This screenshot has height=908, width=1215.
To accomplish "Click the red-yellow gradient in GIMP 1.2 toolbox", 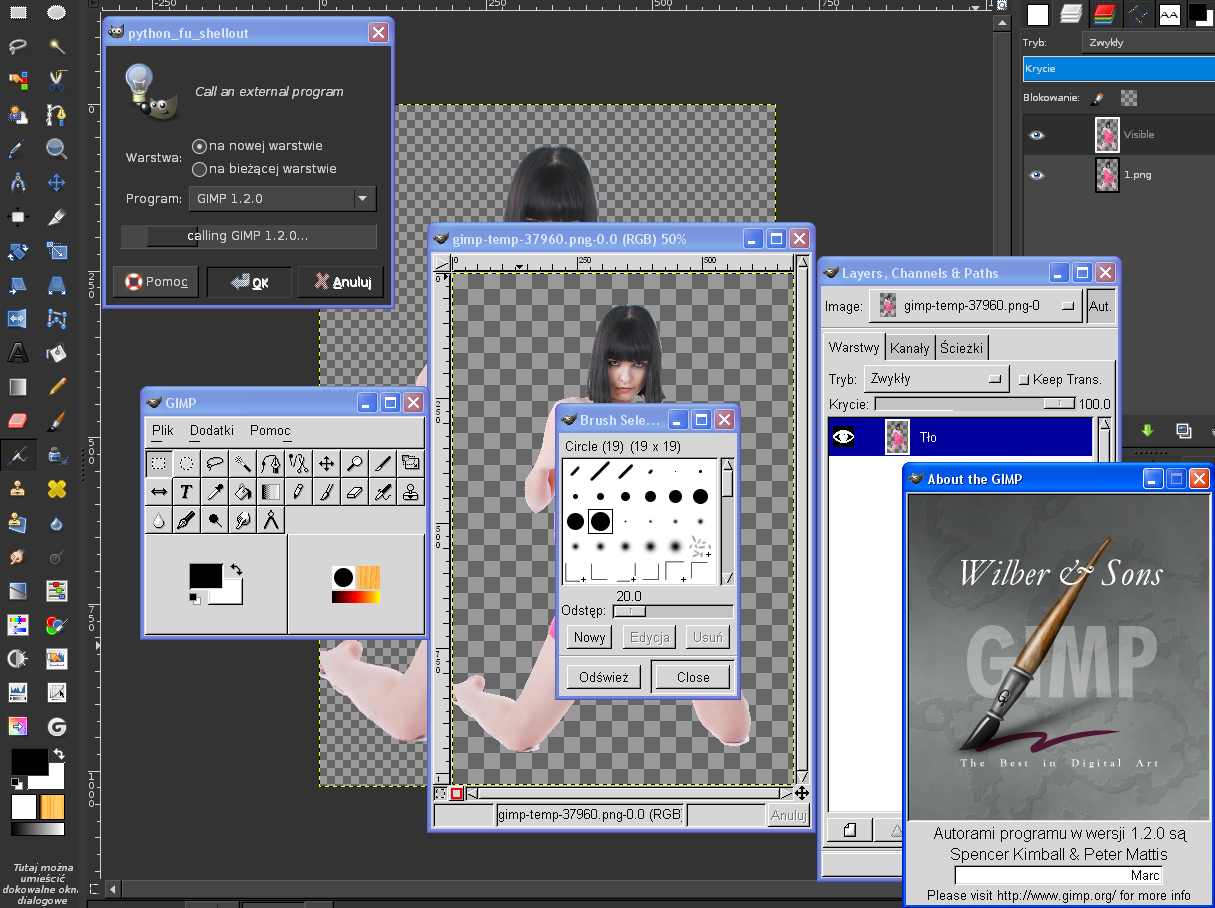I will [x=356, y=597].
